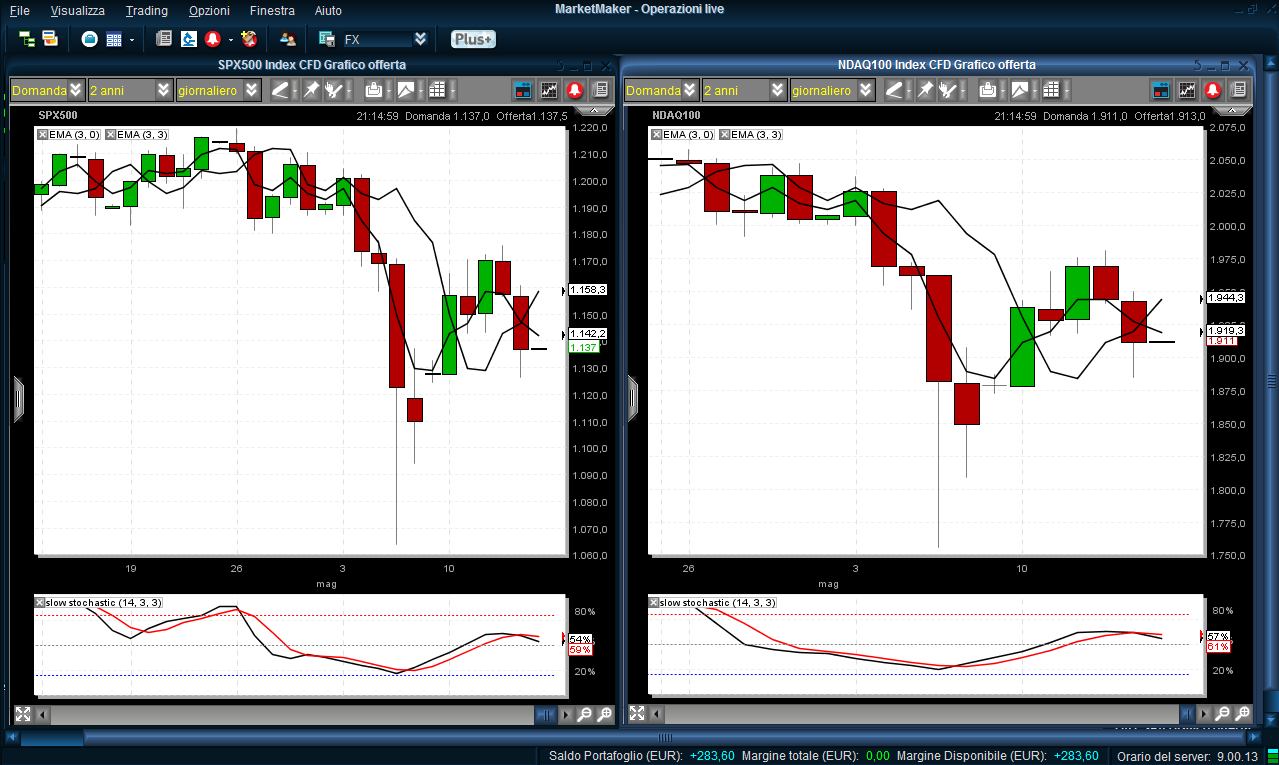
Task: Expand the 2 anni period dropdown on NDAQ100
Action: 778,90
